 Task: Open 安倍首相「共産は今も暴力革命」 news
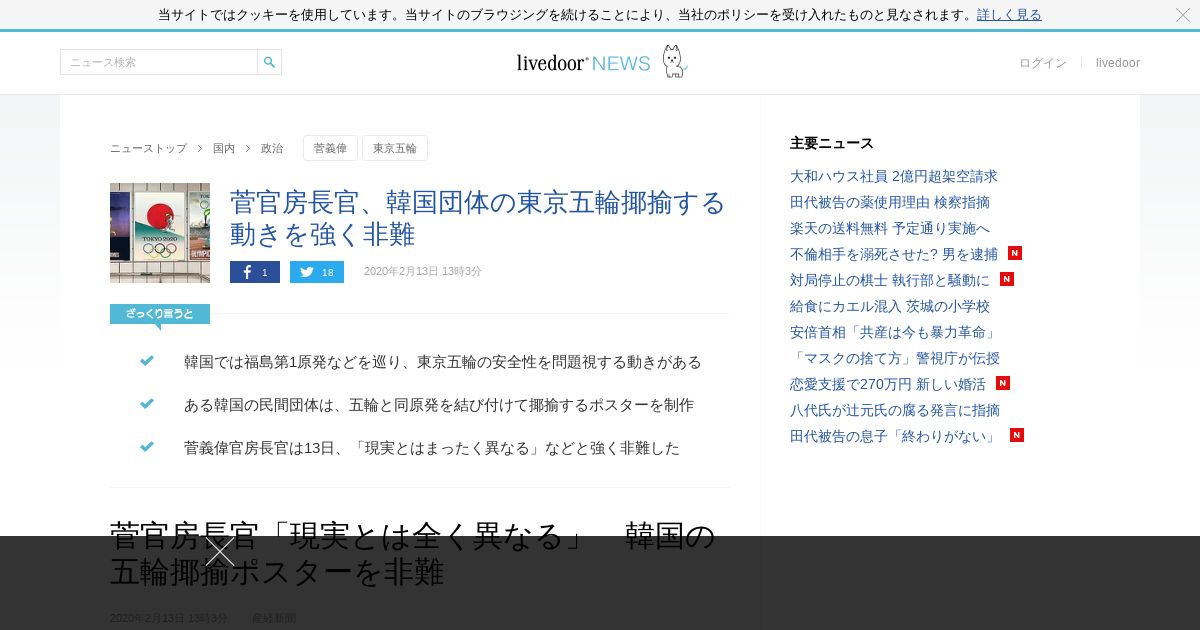[x=894, y=332]
